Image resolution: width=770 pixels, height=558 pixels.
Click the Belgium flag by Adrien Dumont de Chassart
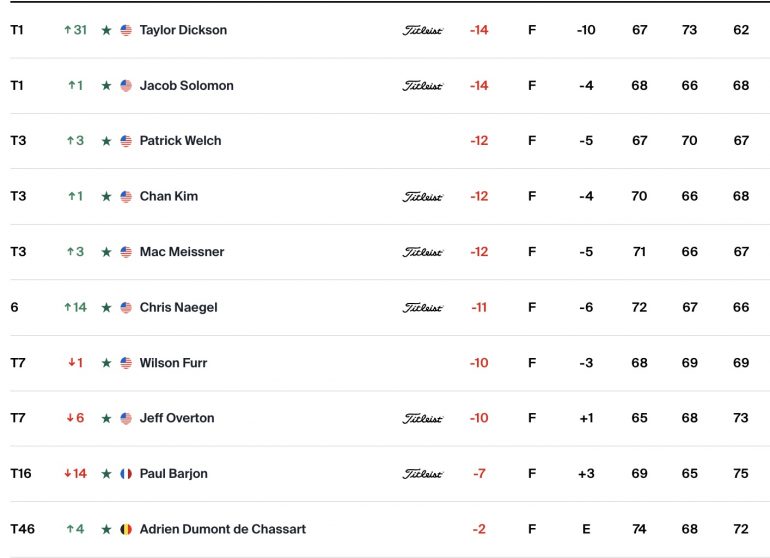point(126,530)
